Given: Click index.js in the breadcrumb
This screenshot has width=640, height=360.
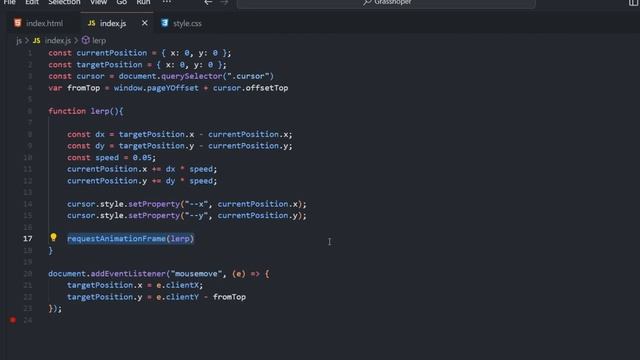Looking at the screenshot, I should pyautogui.click(x=58, y=40).
